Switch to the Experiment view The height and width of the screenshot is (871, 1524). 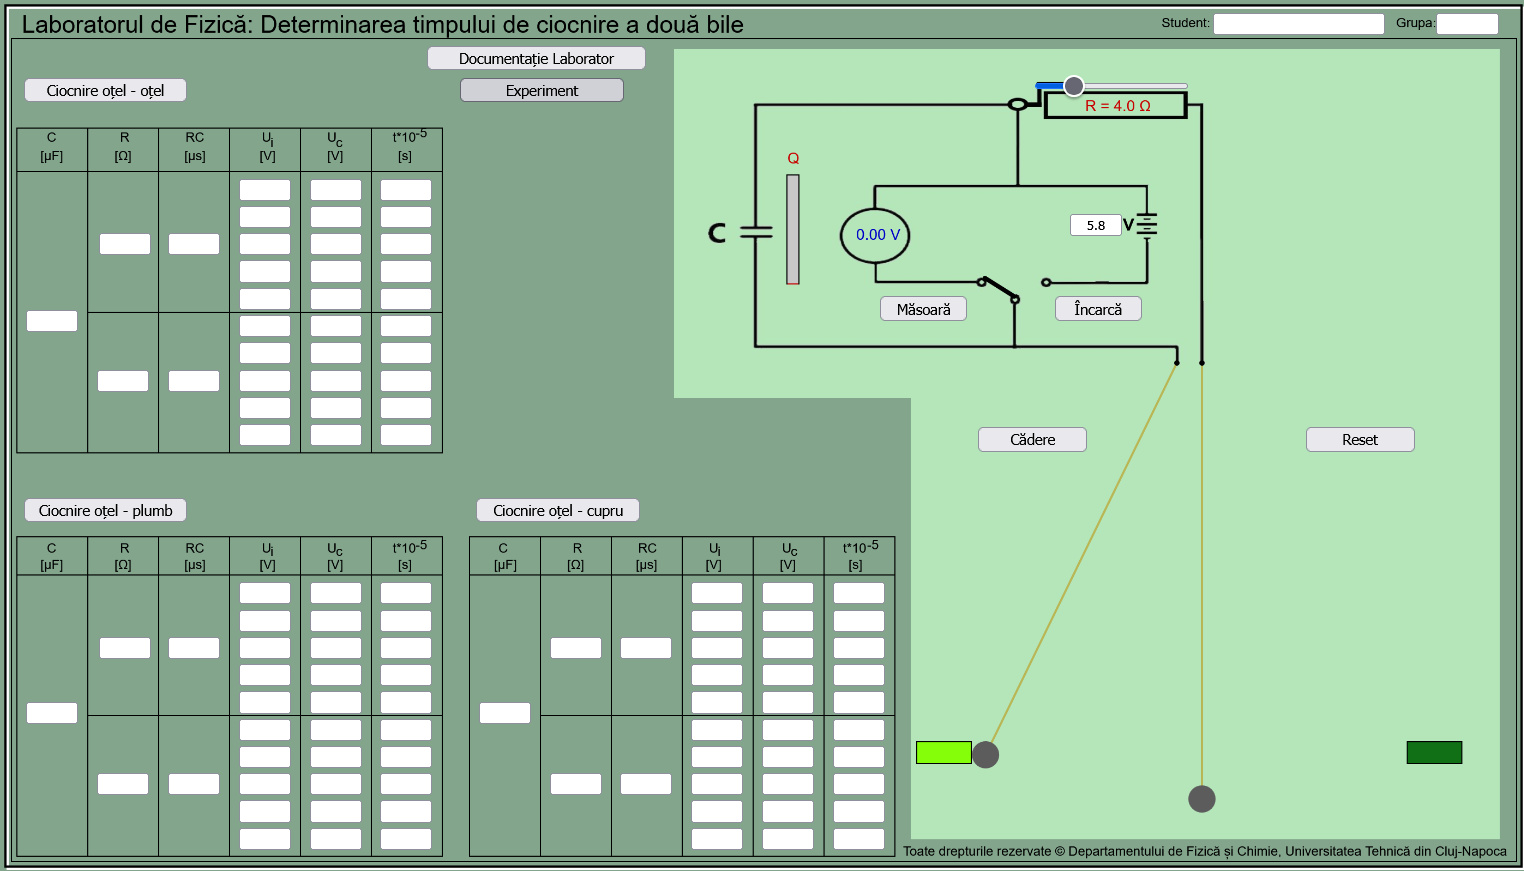coord(541,91)
